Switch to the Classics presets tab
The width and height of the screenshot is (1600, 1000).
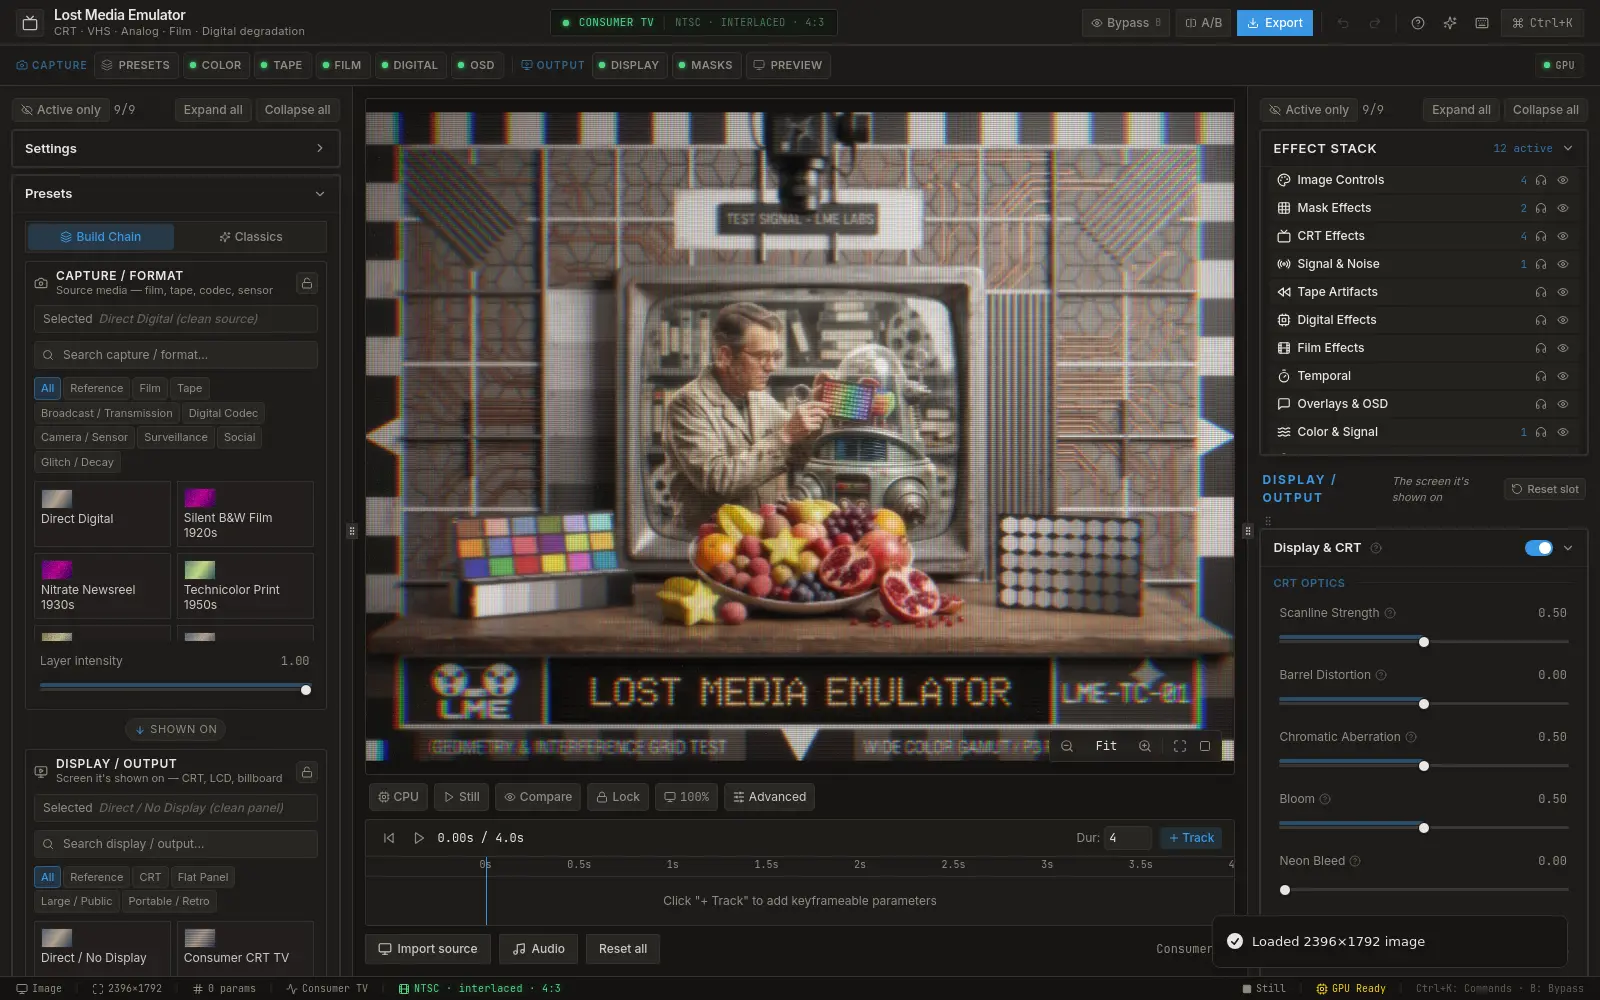(x=250, y=237)
